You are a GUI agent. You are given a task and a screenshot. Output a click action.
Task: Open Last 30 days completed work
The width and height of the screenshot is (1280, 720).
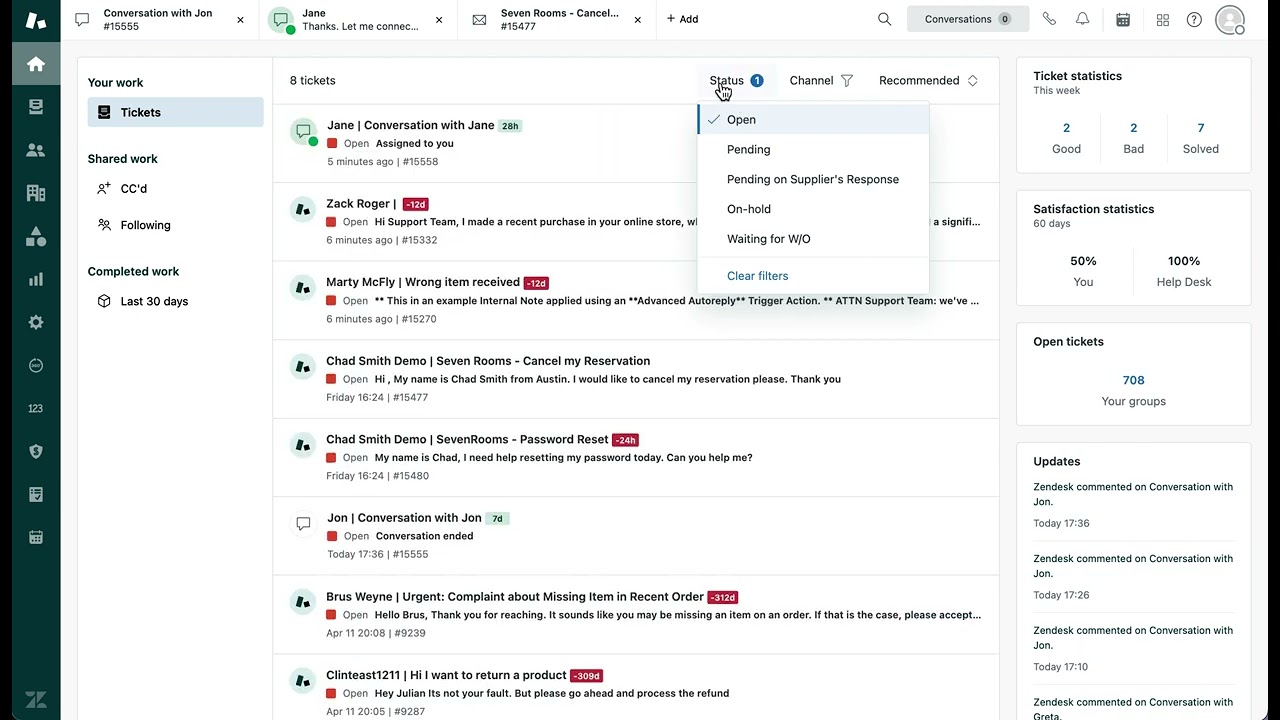[x=154, y=301]
